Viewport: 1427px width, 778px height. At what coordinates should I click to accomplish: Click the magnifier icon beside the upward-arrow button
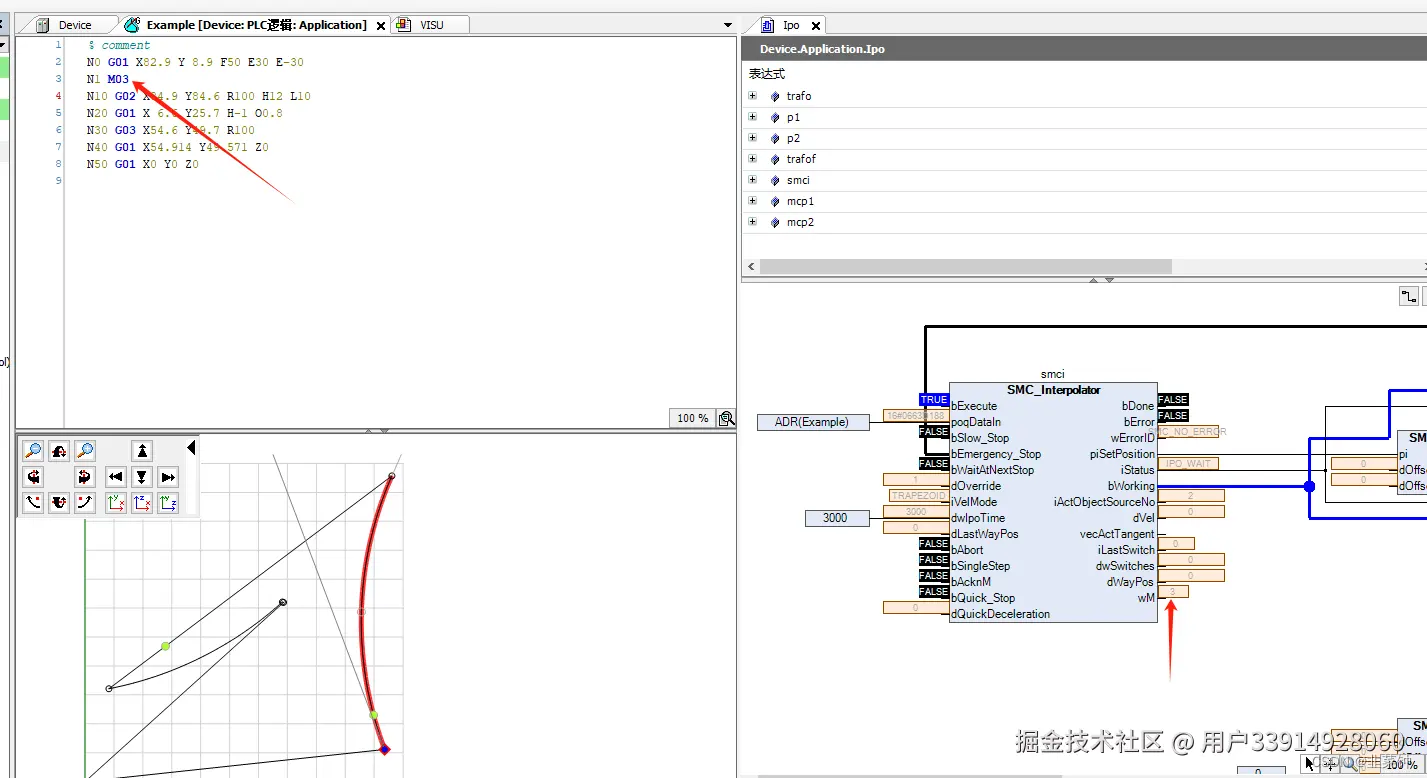pyautogui.click(x=85, y=451)
